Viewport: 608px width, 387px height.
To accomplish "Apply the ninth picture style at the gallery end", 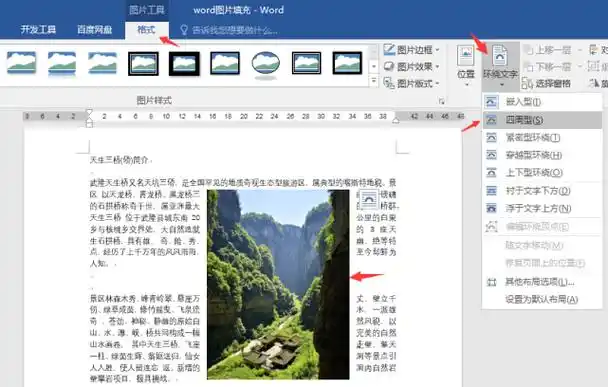I will (347, 63).
